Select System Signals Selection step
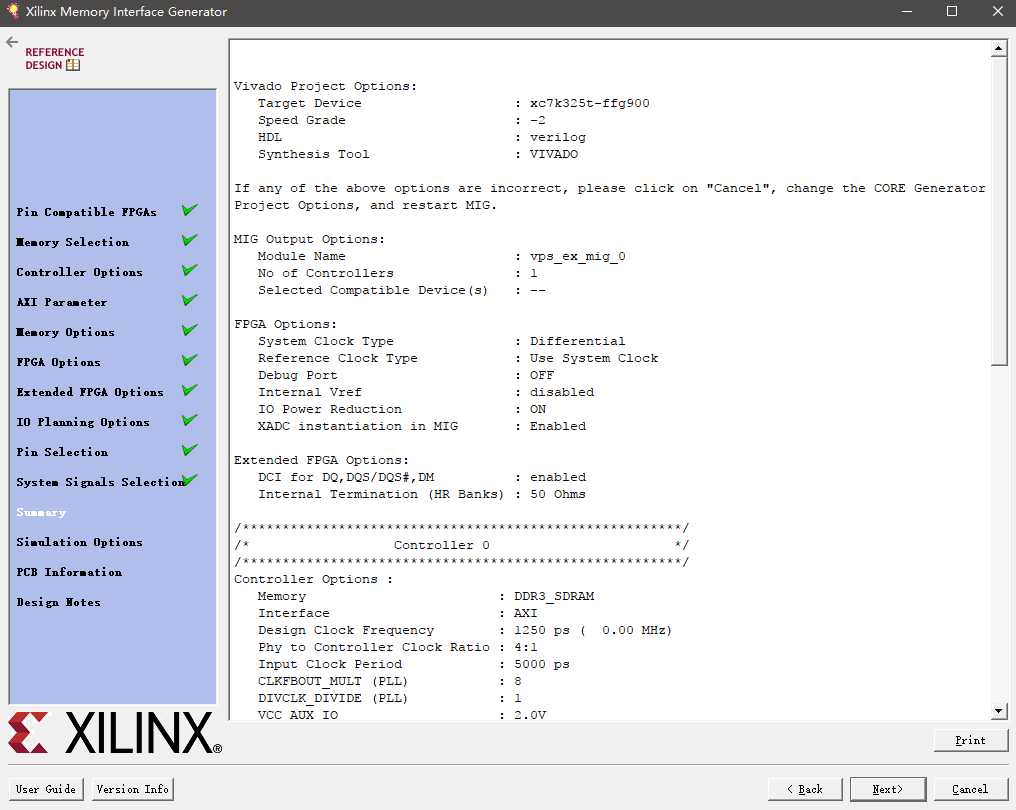This screenshot has width=1016, height=810. tap(100, 482)
